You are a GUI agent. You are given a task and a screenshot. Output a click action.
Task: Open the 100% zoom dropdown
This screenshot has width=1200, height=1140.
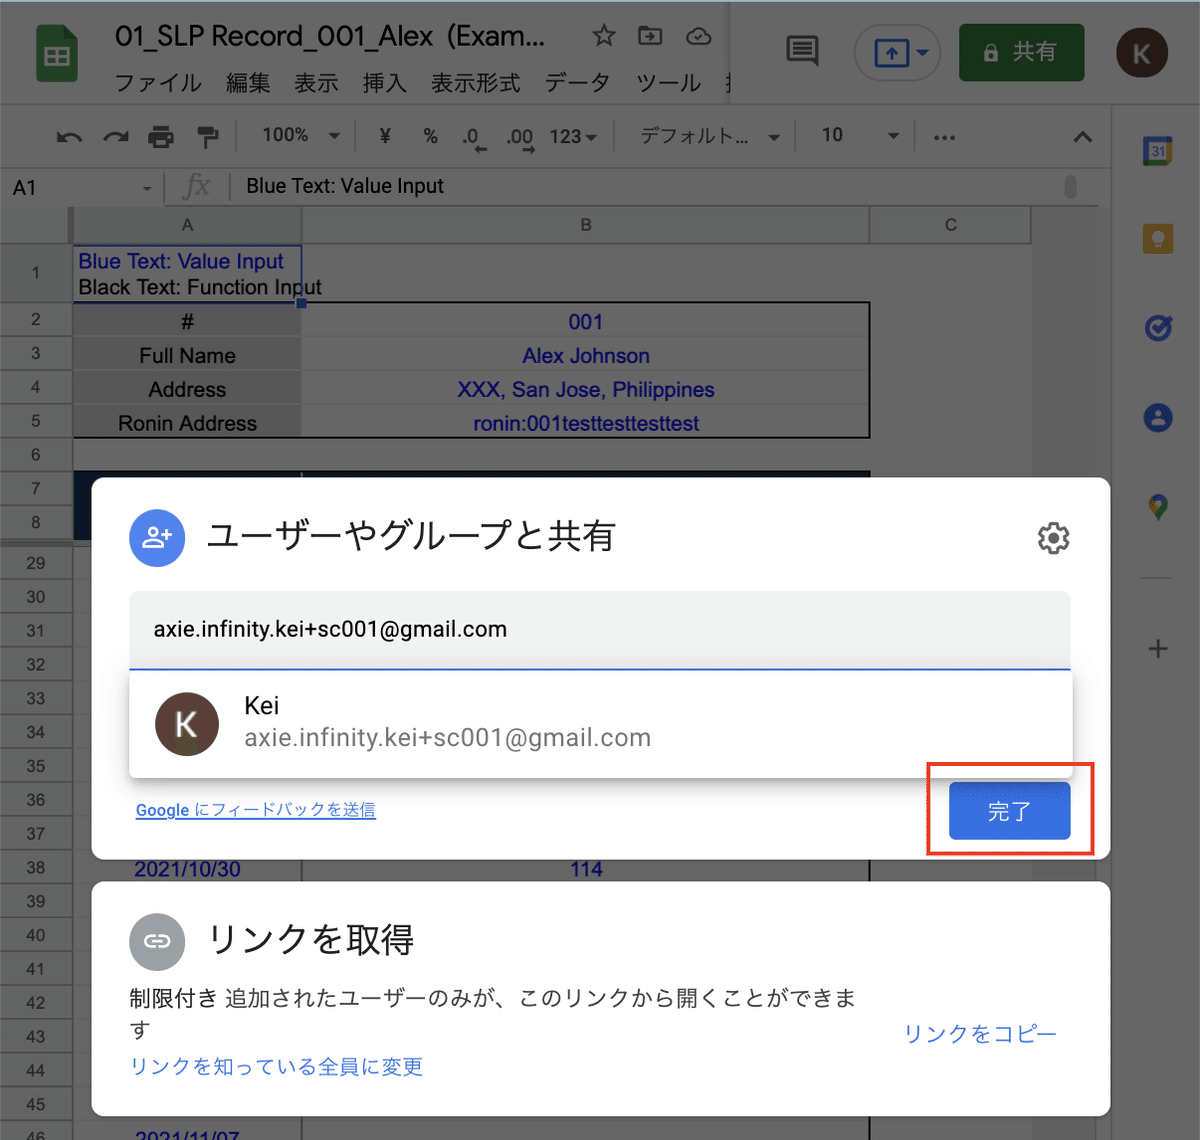tap(301, 135)
